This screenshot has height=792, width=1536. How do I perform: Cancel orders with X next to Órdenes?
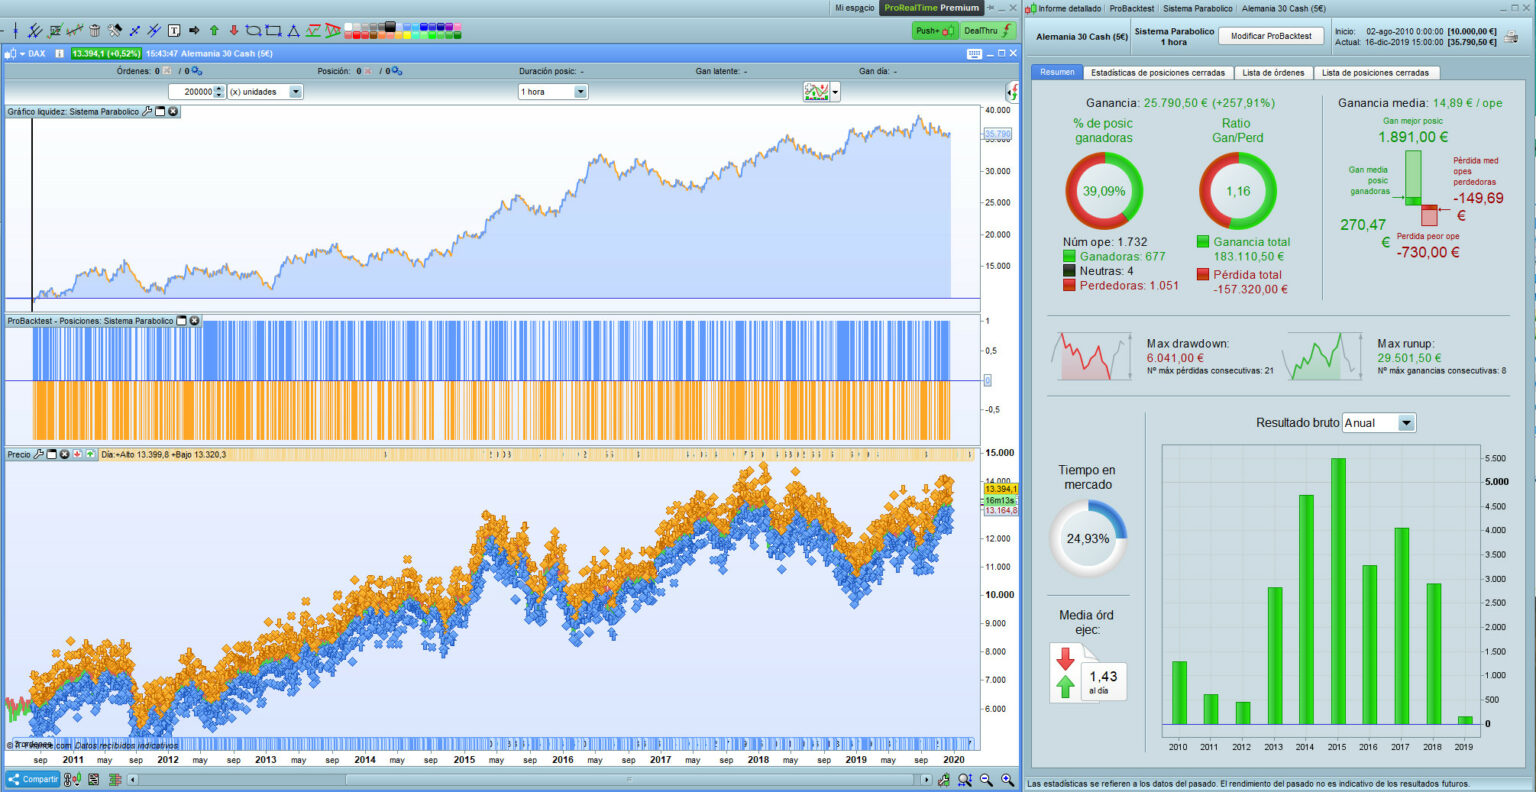(x=167, y=71)
